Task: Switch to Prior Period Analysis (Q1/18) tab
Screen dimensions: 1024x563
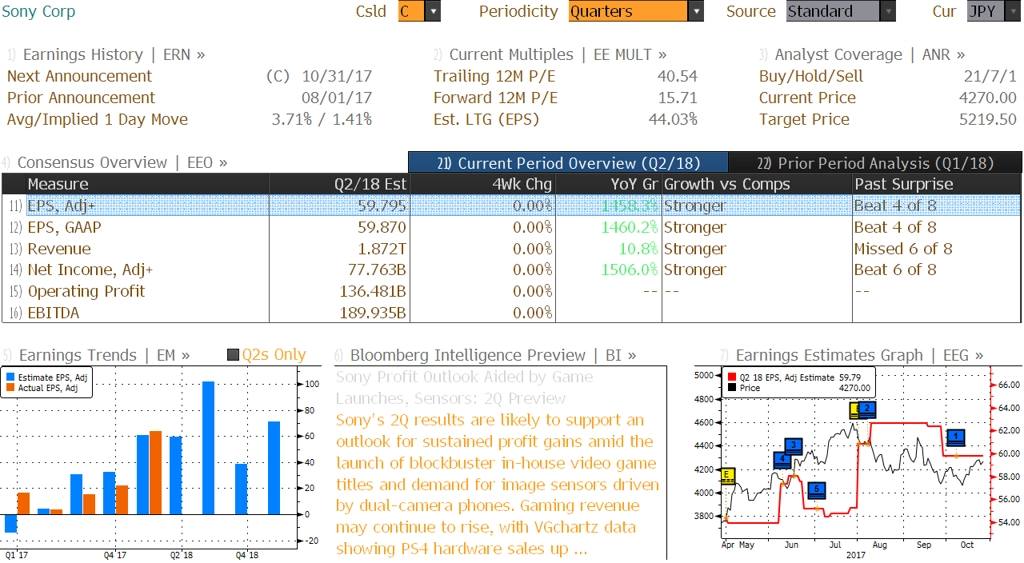Action: click(x=875, y=163)
